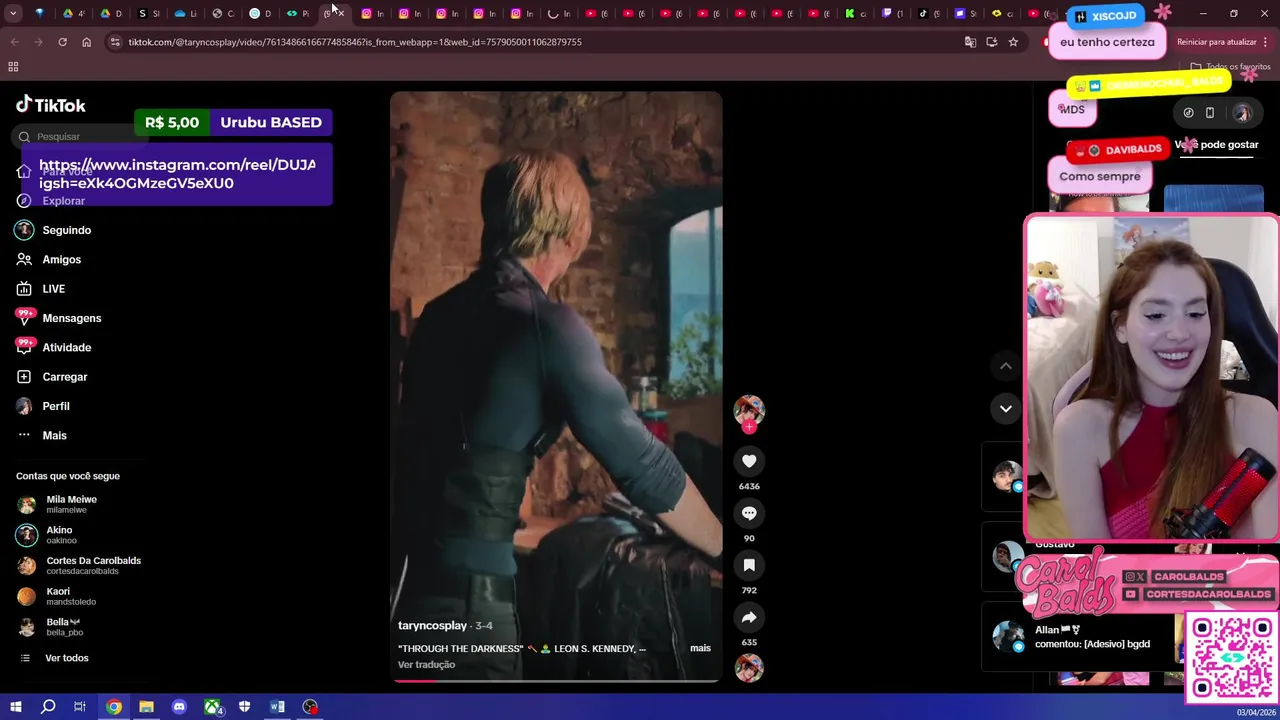The width and height of the screenshot is (1280, 720).
Task: Open the tab search dropdown arrow
Action: pyautogui.click(x=13, y=14)
